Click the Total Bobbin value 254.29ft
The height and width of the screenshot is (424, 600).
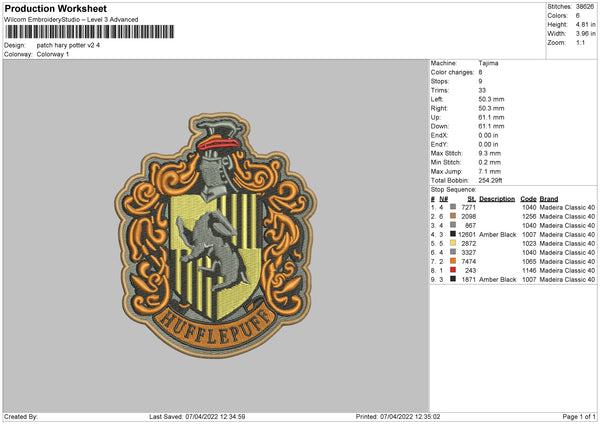pos(490,181)
